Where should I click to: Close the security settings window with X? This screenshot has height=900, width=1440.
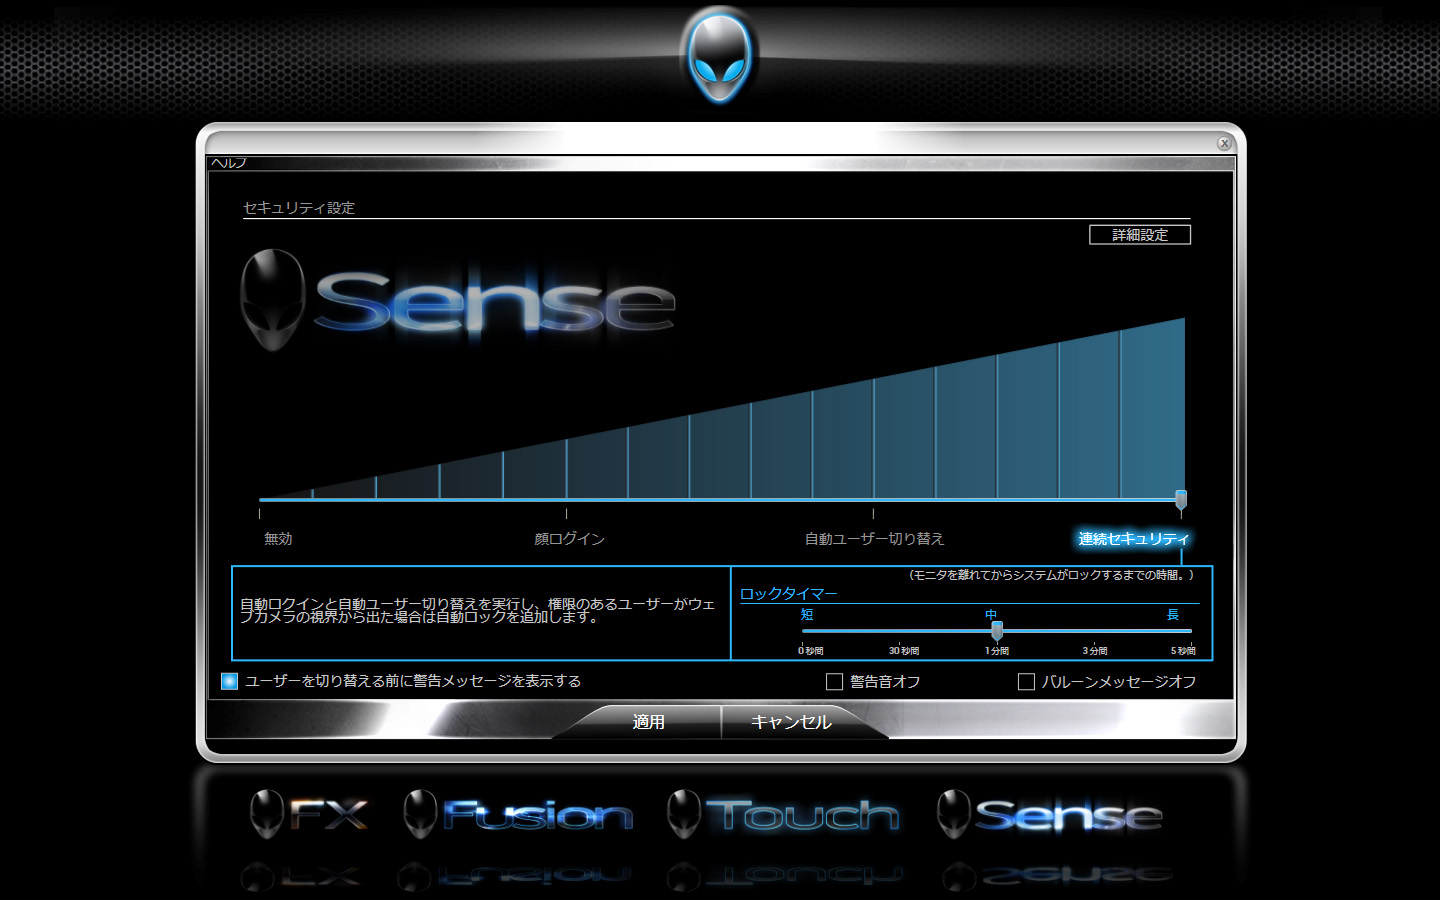click(x=1224, y=143)
